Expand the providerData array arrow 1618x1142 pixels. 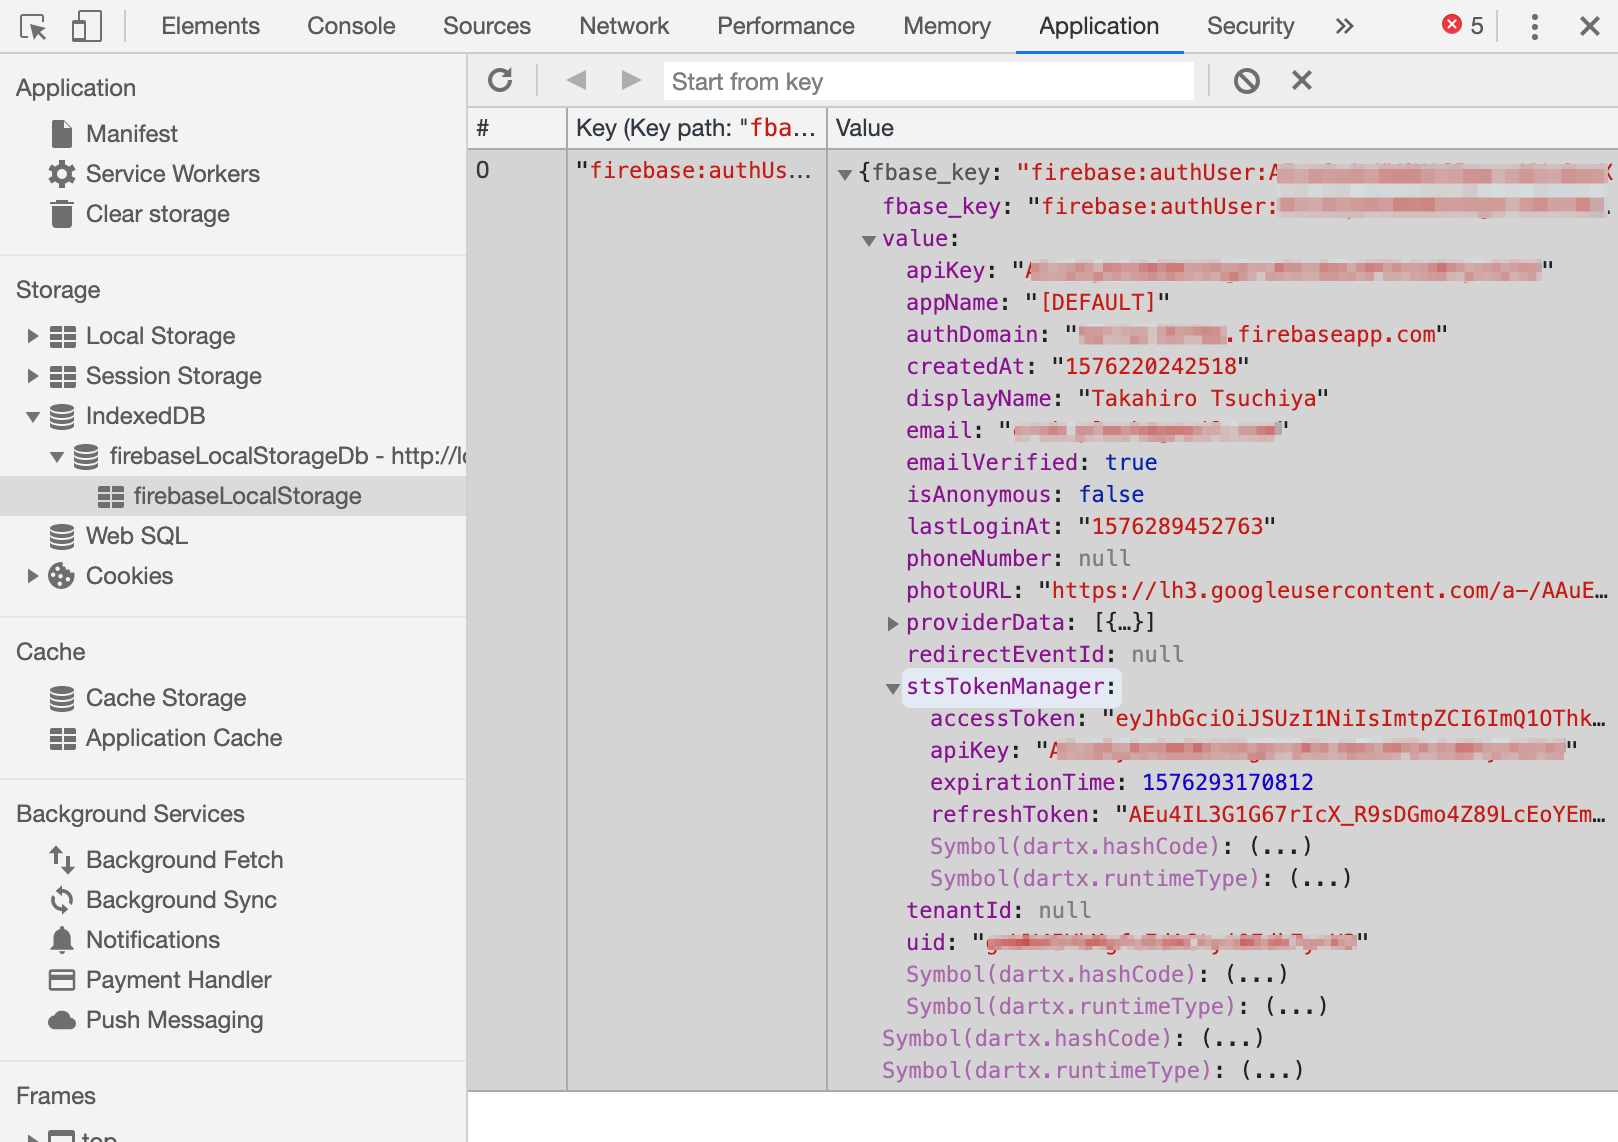point(893,624)
